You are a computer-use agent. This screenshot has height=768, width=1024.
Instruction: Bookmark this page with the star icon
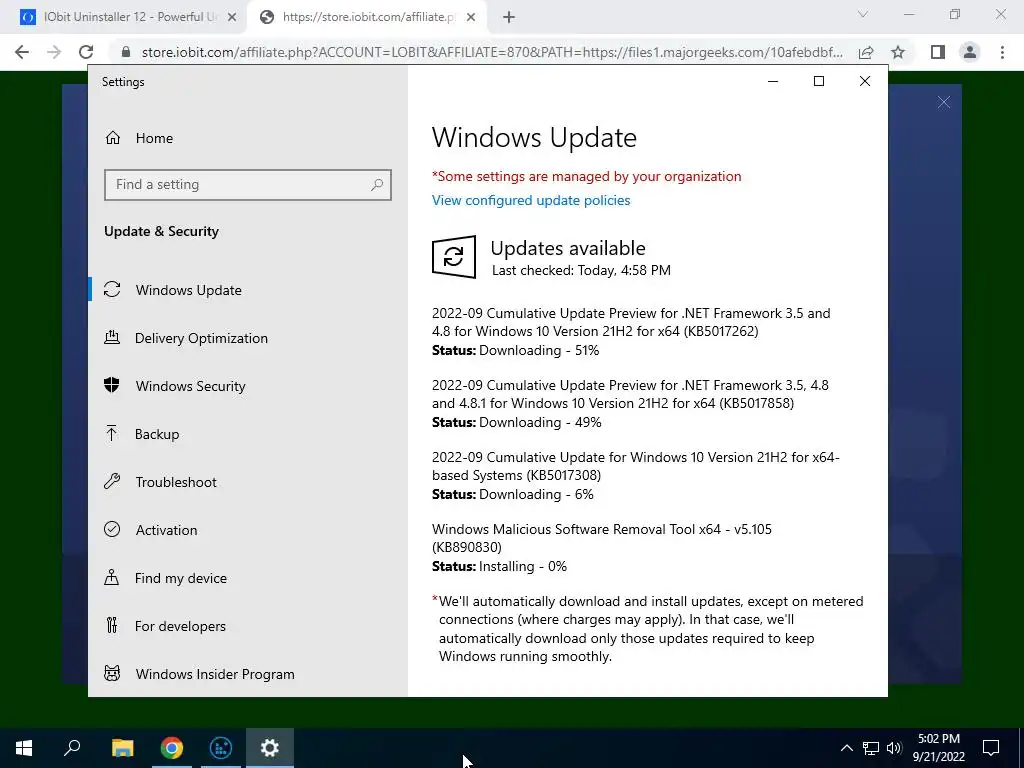coord(898,52)
